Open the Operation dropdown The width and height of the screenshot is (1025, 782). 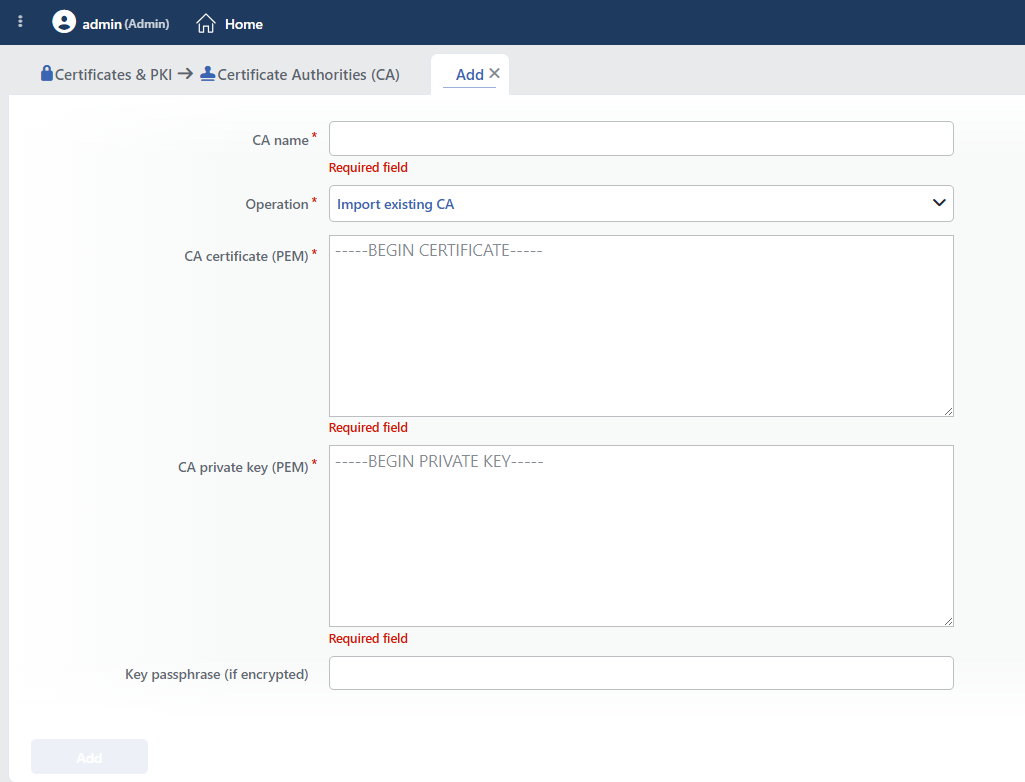(x=641, y=204)
